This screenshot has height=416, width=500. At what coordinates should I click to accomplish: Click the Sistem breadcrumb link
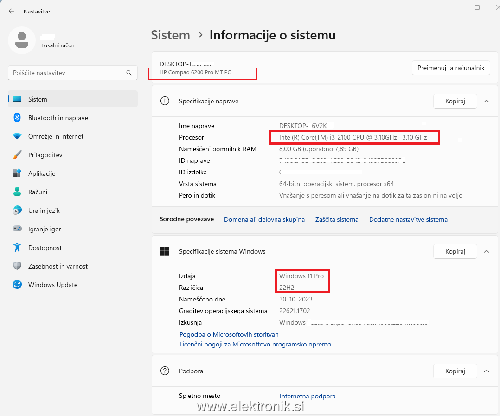(171, 35)
